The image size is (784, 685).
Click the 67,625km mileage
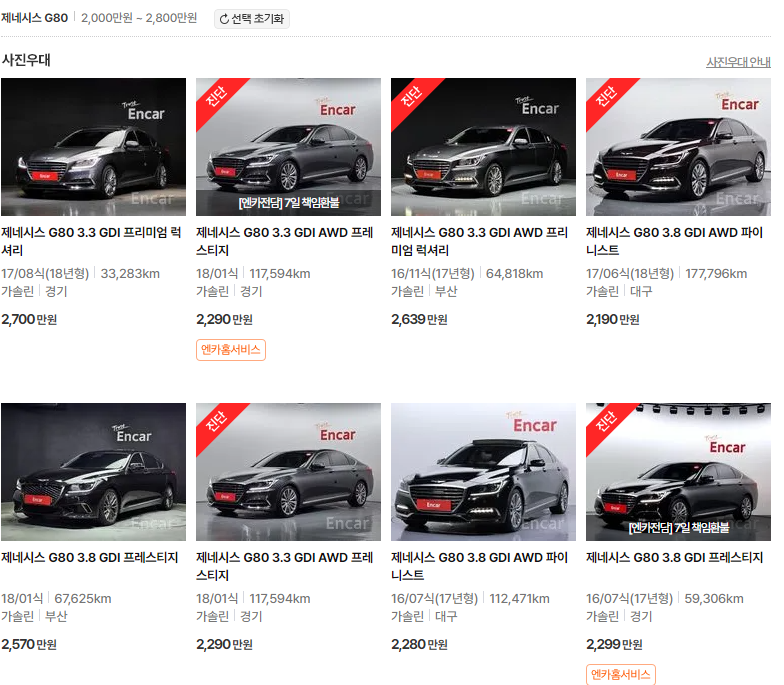click(83, 599)
